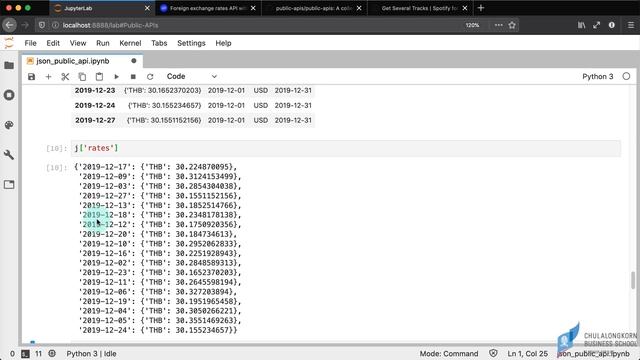Go back in browser history
This screenshot has width=640, height=360.
9,25
